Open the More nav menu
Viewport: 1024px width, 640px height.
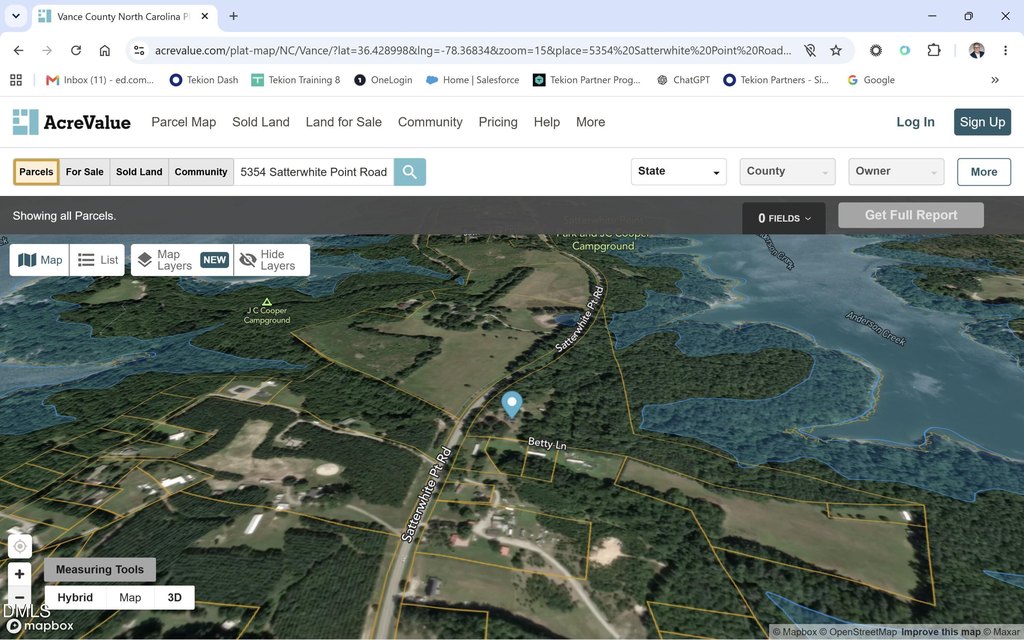590,122
